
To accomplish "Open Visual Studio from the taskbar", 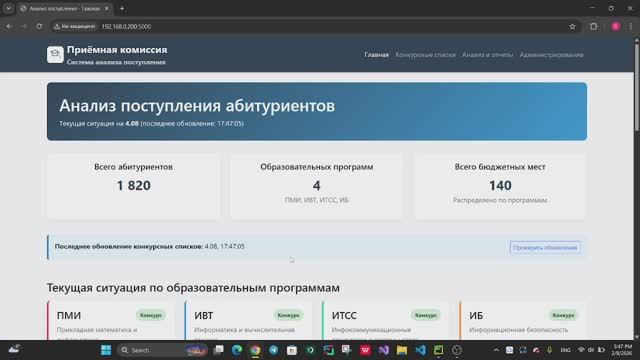I will tap(383, 350).
